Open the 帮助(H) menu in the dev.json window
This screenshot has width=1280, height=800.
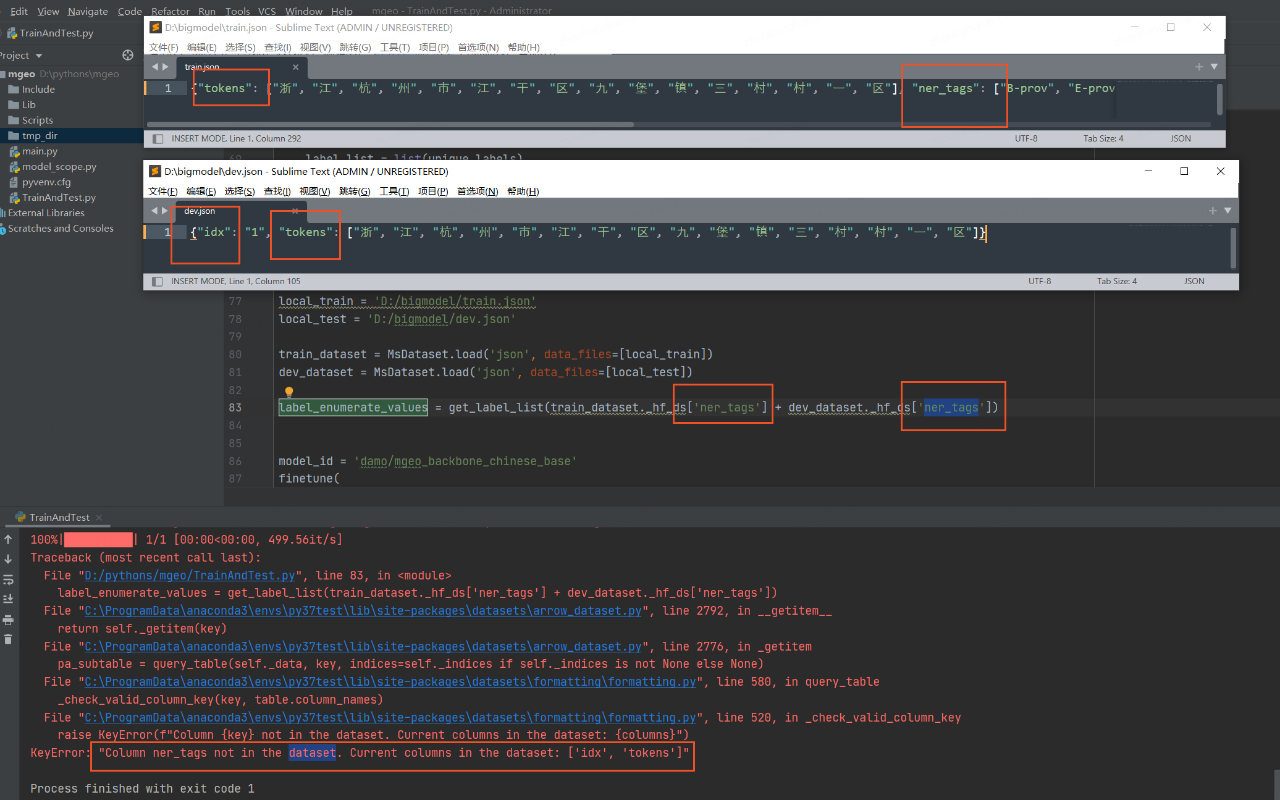pos(523,191)
